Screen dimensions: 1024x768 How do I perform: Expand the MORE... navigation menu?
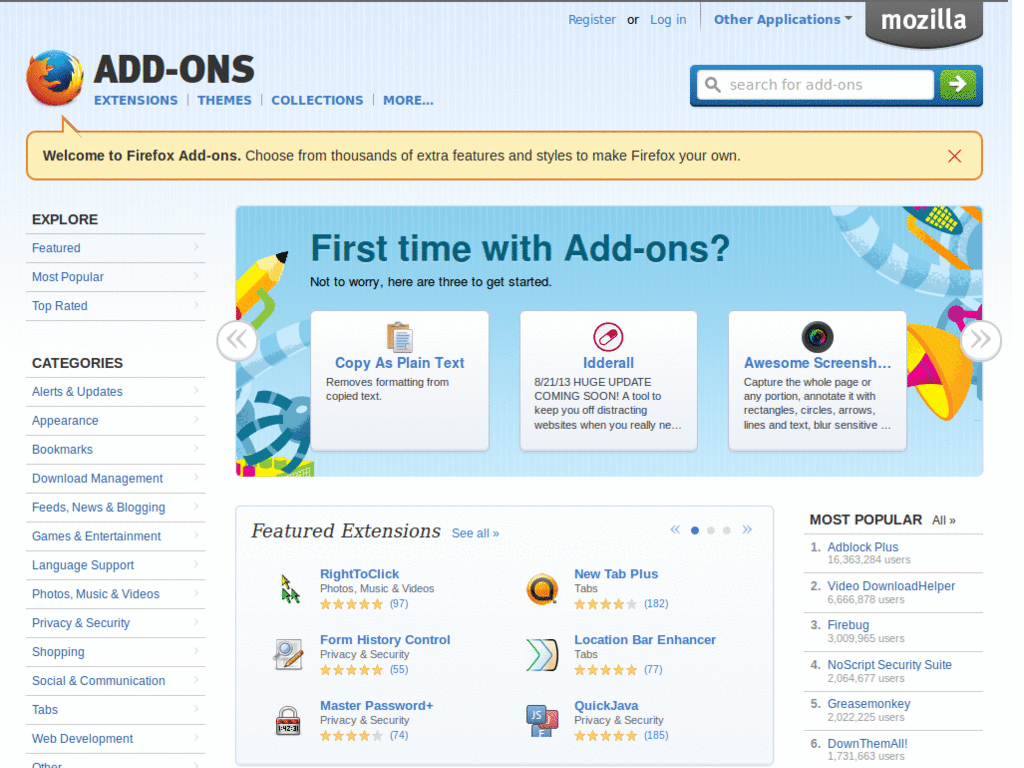408,100
